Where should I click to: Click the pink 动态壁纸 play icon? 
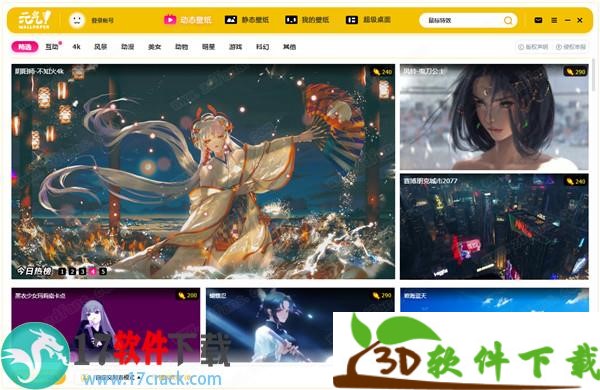pos(170,20)
